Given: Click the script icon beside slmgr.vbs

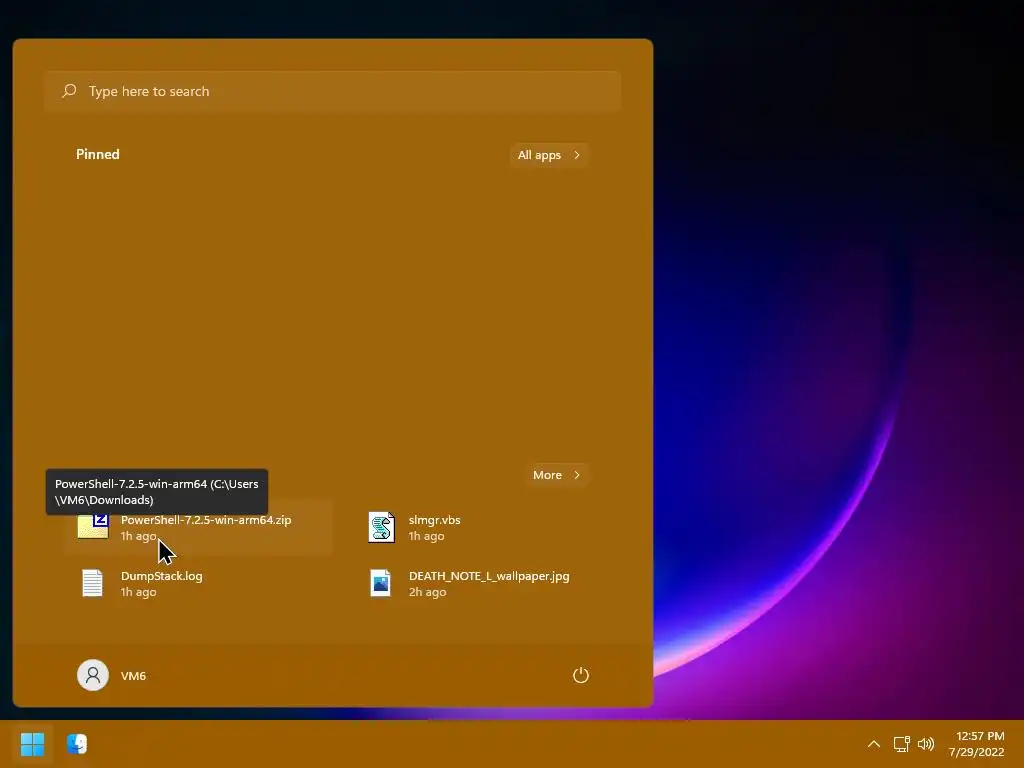Looking at the screenshot, I should [381, 527].
